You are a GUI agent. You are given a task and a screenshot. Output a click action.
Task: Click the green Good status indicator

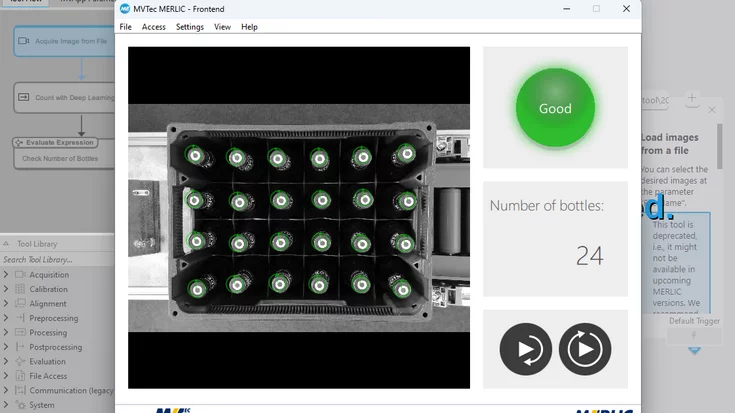[555, 108]
